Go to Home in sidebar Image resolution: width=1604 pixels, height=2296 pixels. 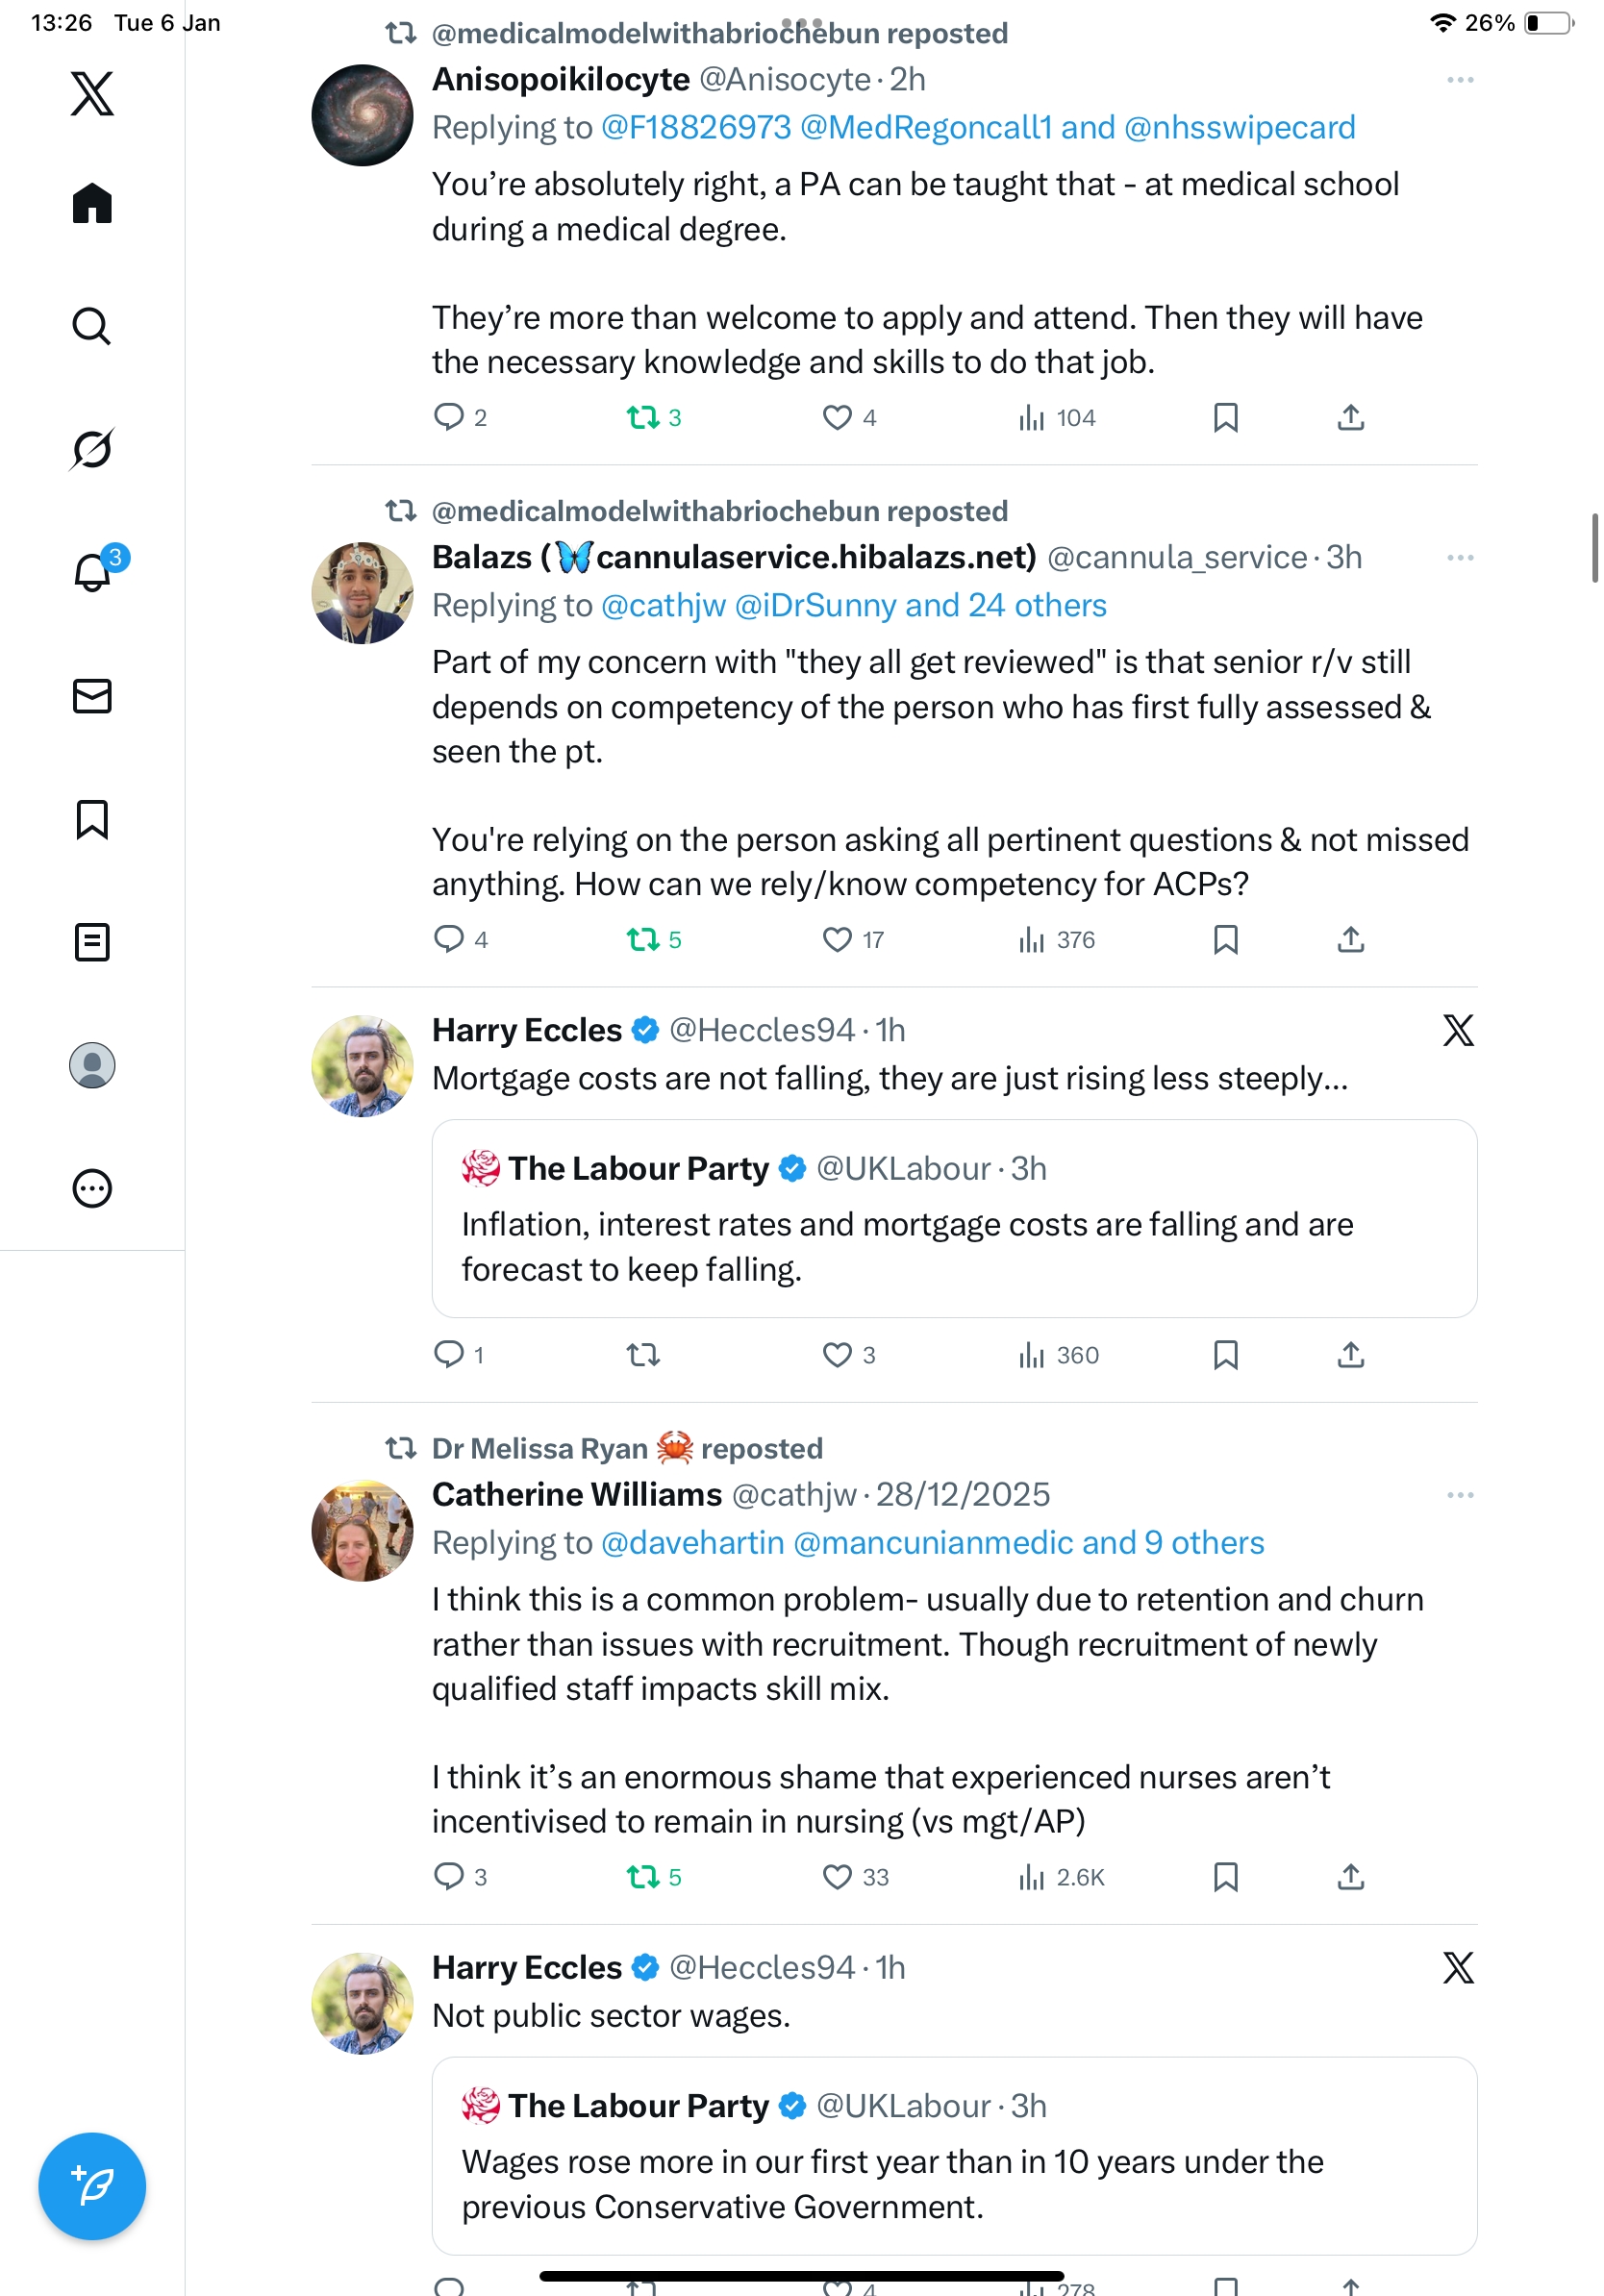92,203
